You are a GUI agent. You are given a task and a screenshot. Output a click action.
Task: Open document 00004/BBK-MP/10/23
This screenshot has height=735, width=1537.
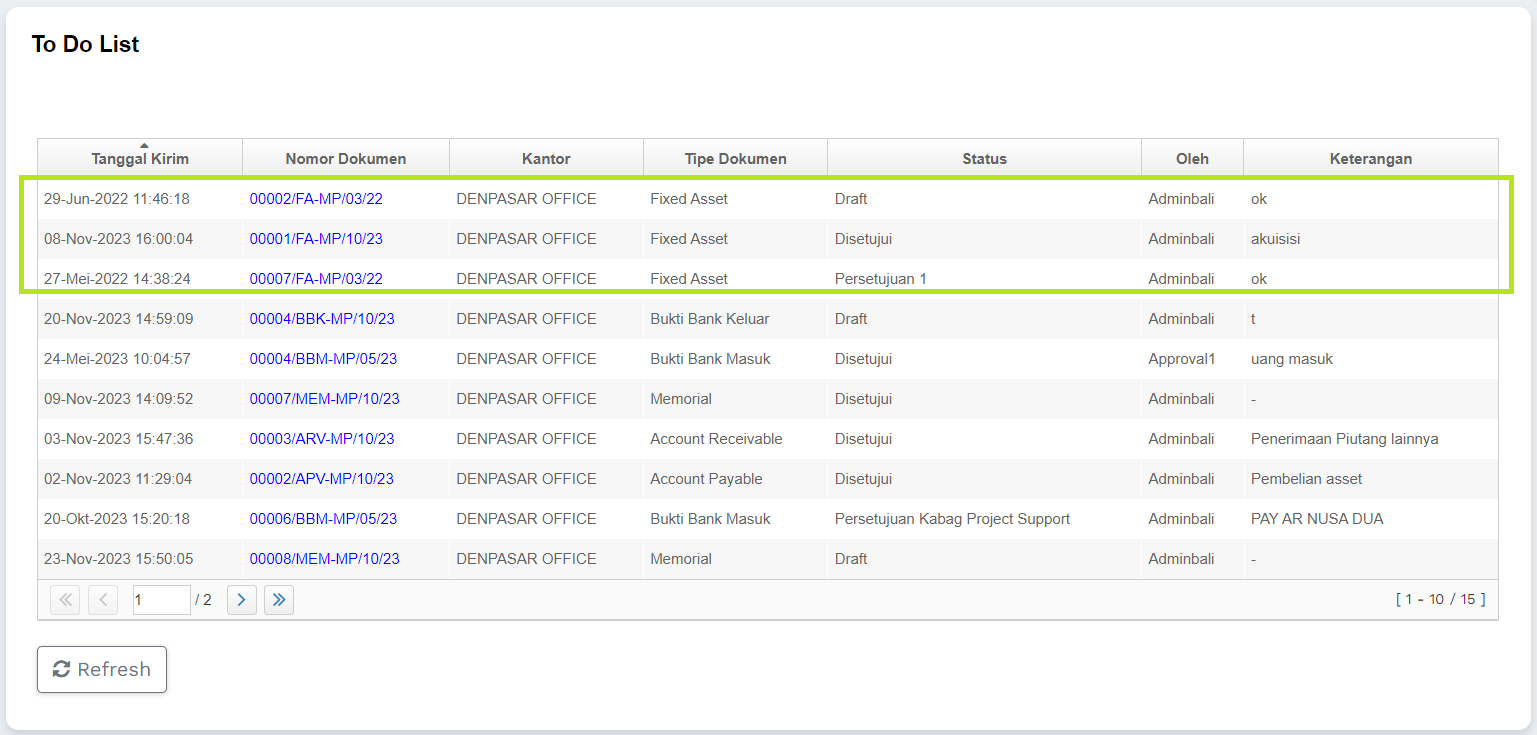322,319
